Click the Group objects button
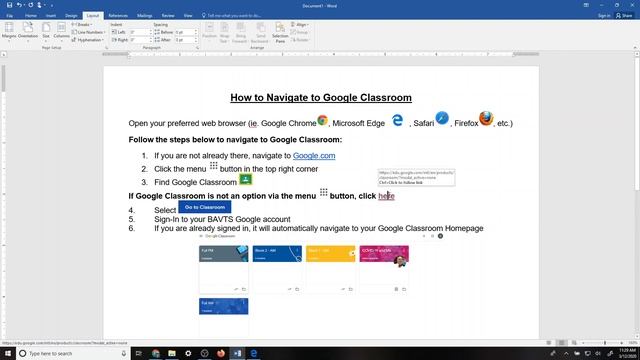The image size is (640, 360). click(x=300, y=32)
